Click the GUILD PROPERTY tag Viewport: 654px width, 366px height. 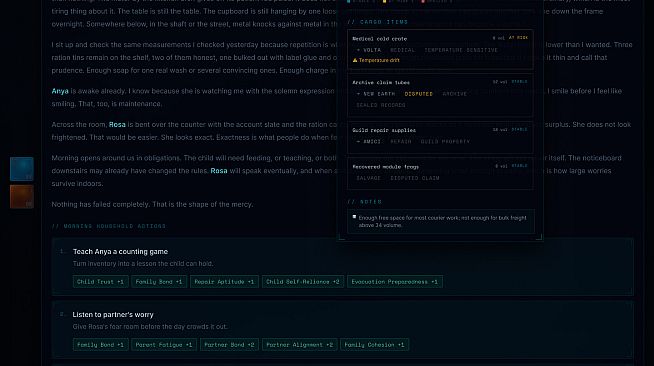(x=445, y=142)
